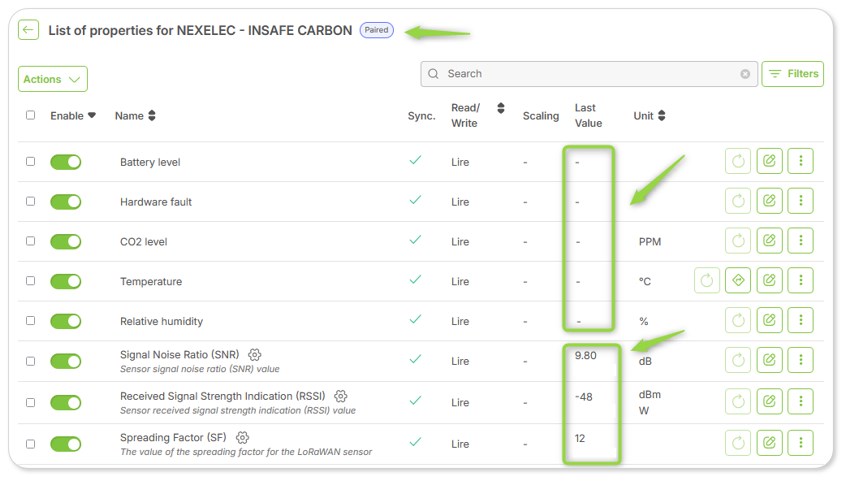The width and height of the screenshot is (845, 481).
Task: Edit the Relative humidity property
Action: coord(769,320)
